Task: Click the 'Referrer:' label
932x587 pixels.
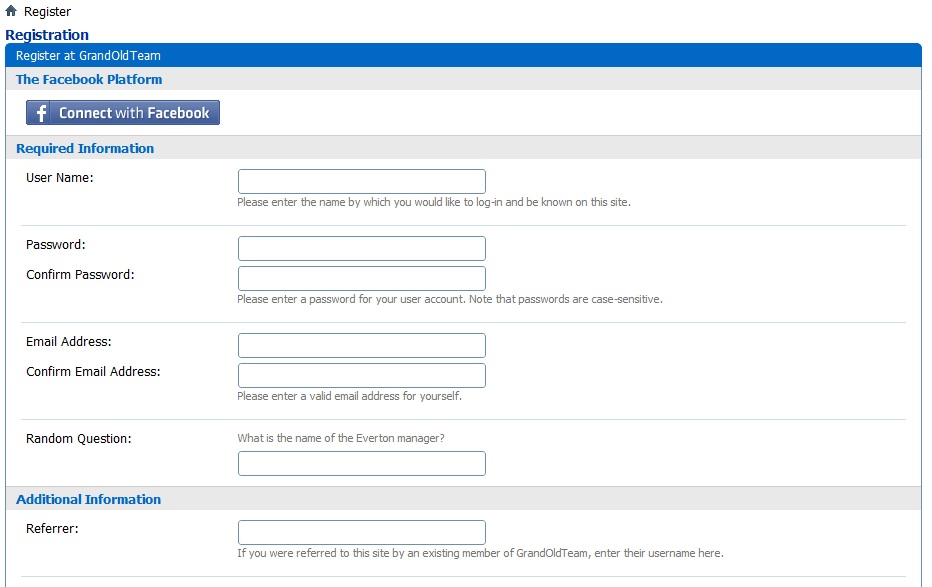Action: [52, 529]
